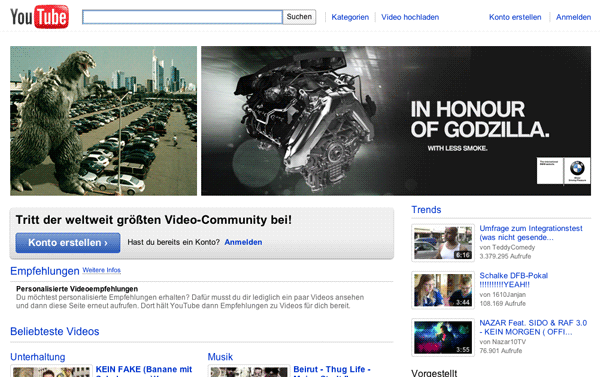Image resolution: width=600 pixels, height=377 pixels.
Task: Click the In Honour of Godzilla banner
Action: point(396,121)
